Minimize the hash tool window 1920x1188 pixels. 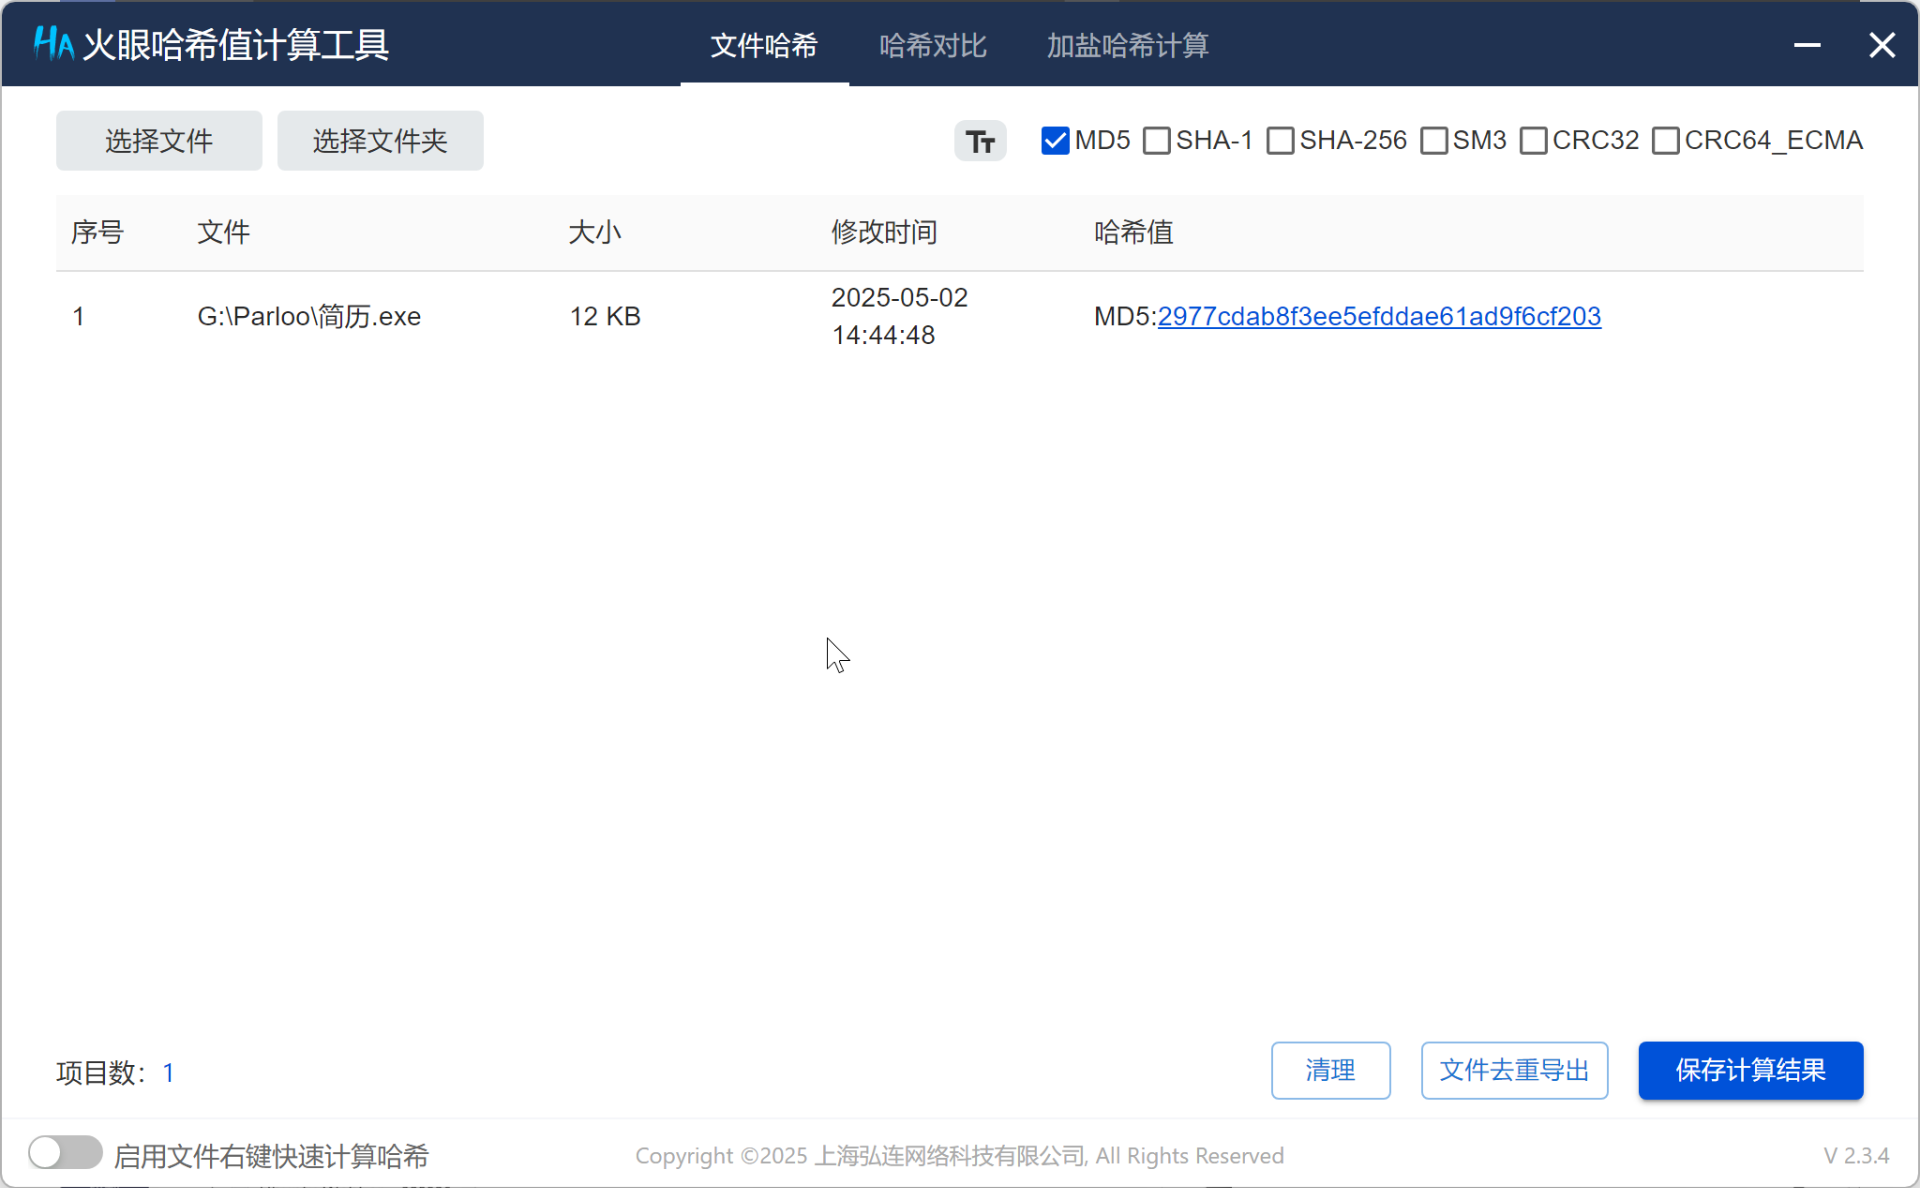click(1806, 45)
